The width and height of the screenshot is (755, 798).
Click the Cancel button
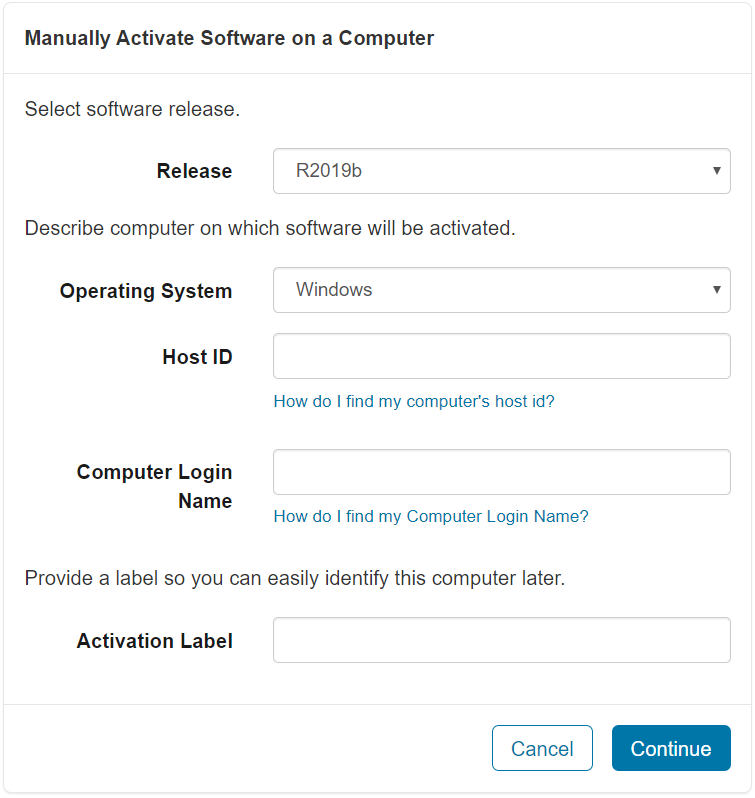point(542,748)
